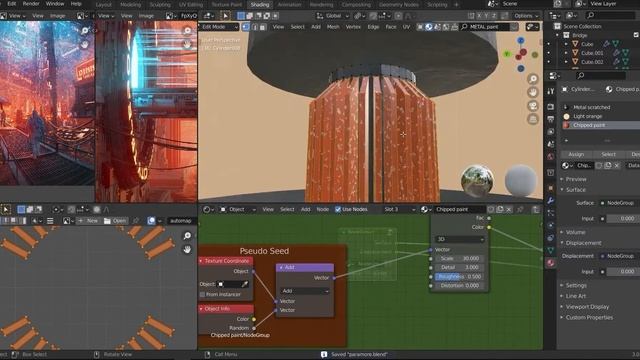Select the tweak cursor tool in viewport header

click(225, 16)
